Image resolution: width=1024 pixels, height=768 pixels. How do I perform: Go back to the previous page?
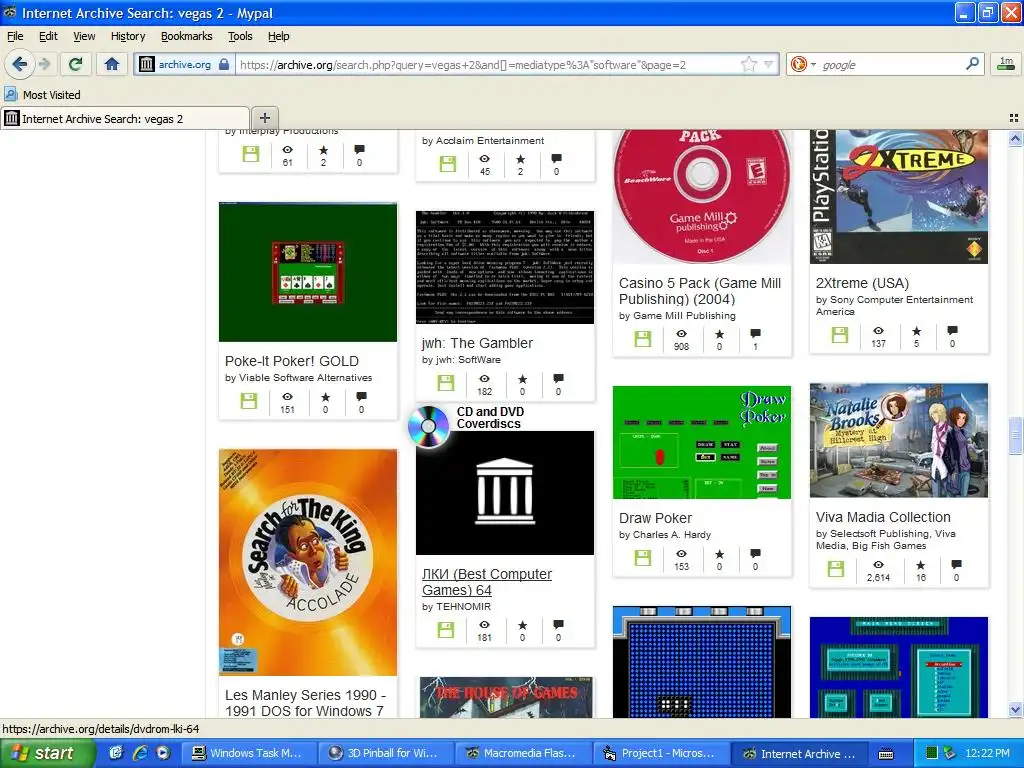[x=20, y=64]
